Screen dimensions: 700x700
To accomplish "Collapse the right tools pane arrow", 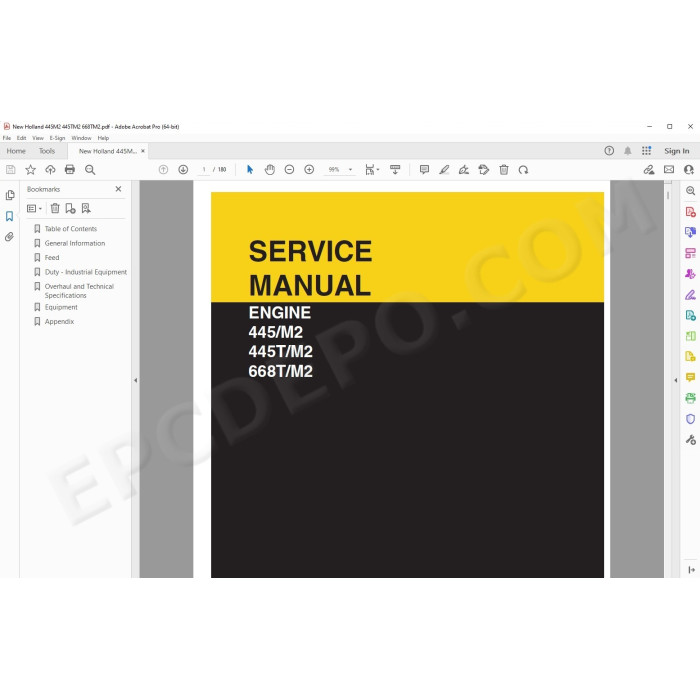I will pos(675,380).
